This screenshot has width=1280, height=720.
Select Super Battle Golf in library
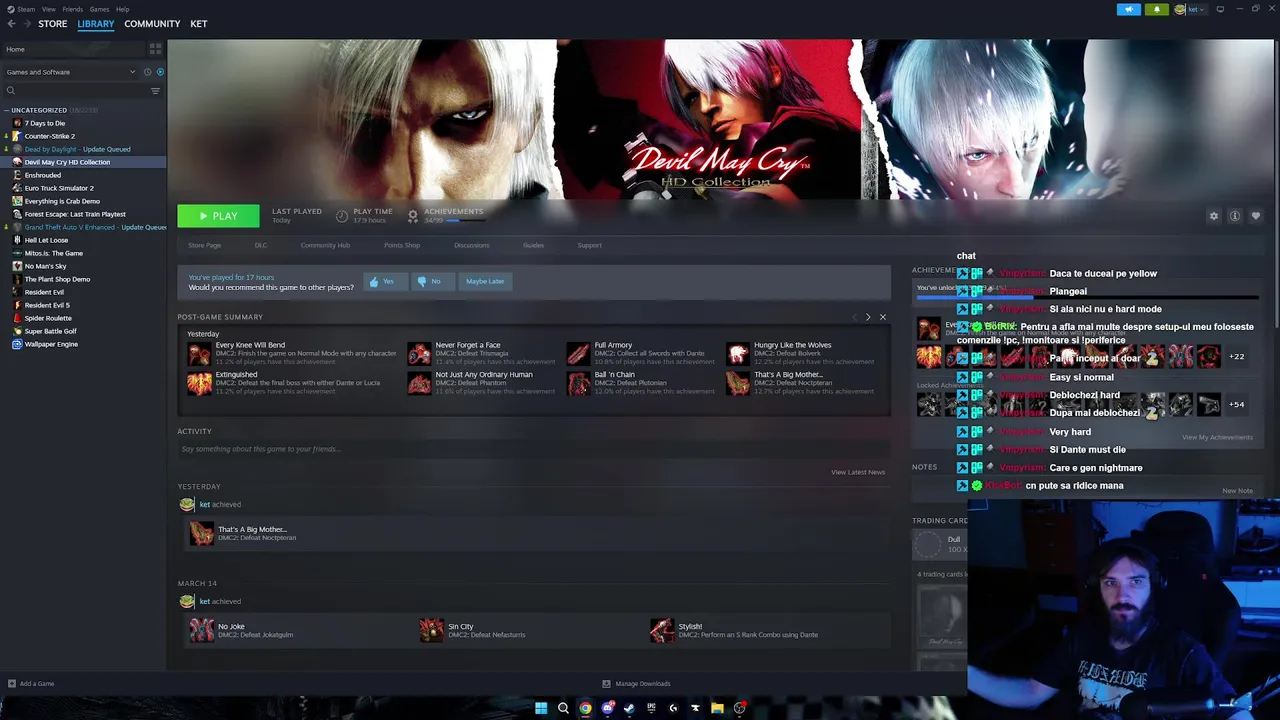pyautogui.click(x=51, y=331)
